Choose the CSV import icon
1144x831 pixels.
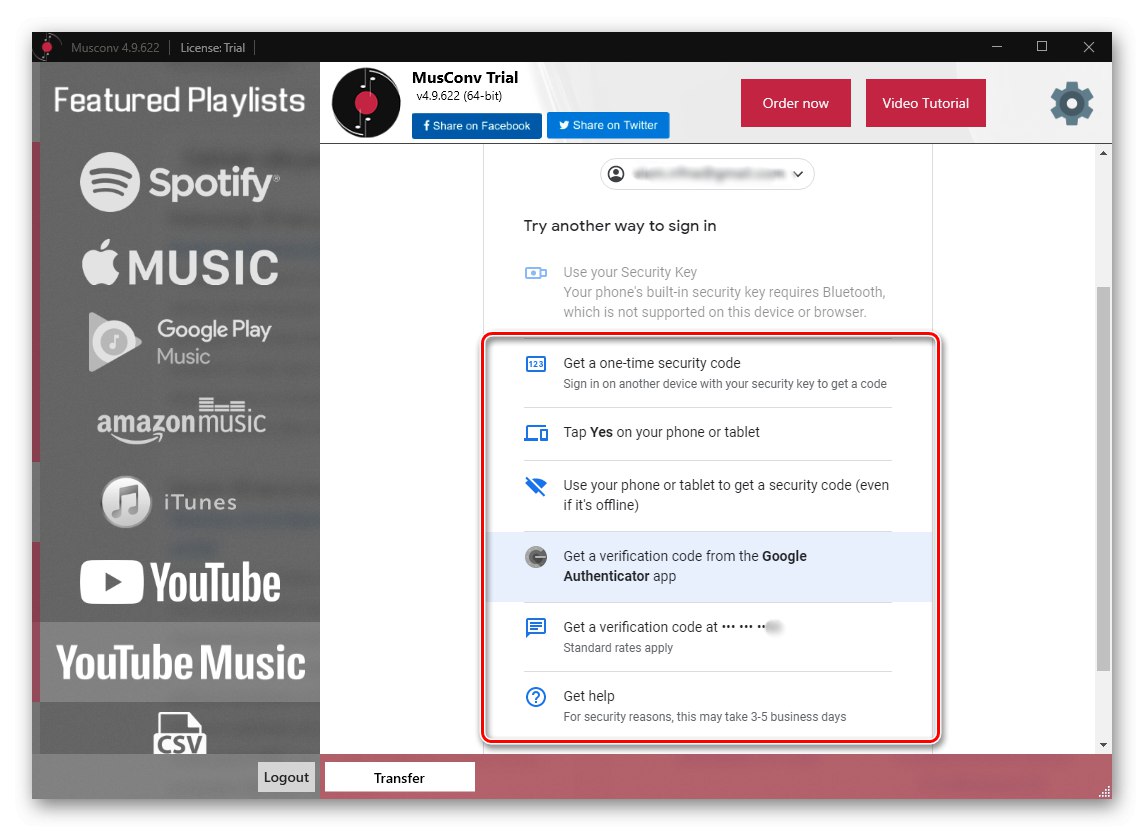(x=180, y=733)
